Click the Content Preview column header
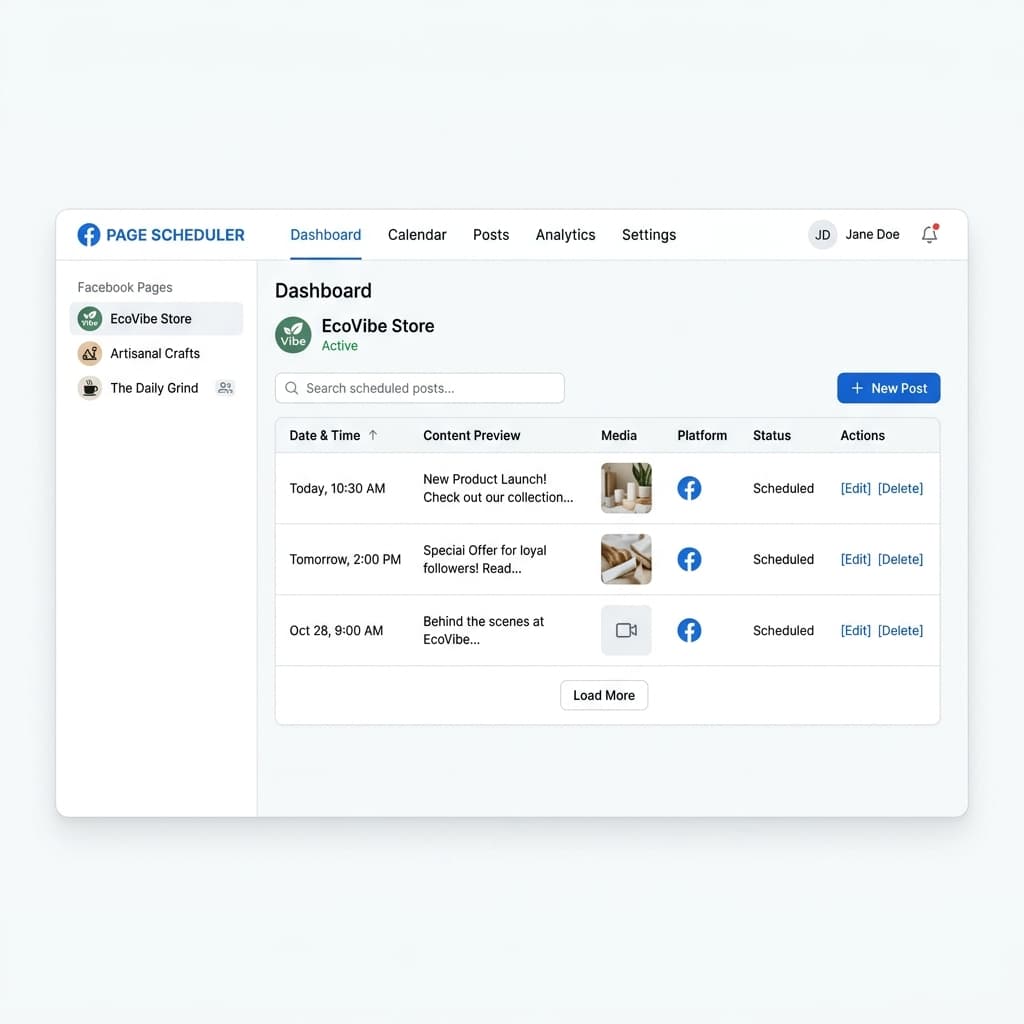 pyautogui.click(x=472, y=435)
